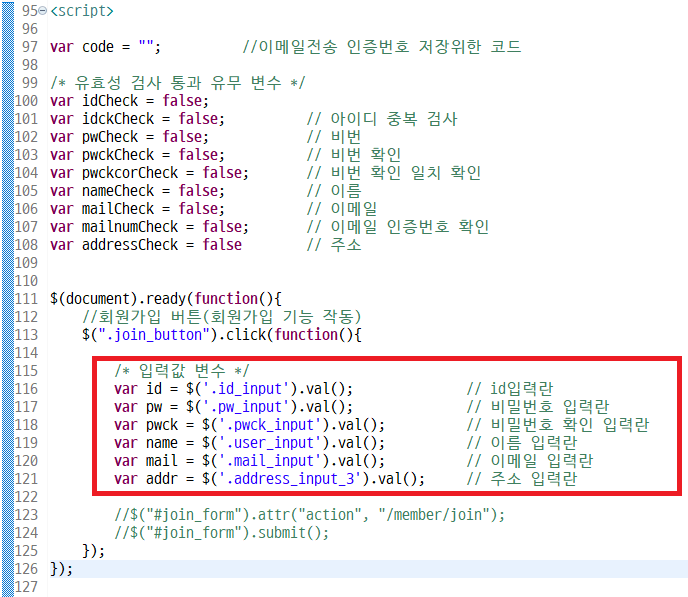Click the line 106 comment '// 이메일'
This screenshot has width=688, height=597.
pyautogui.click(x=342, y=208)
